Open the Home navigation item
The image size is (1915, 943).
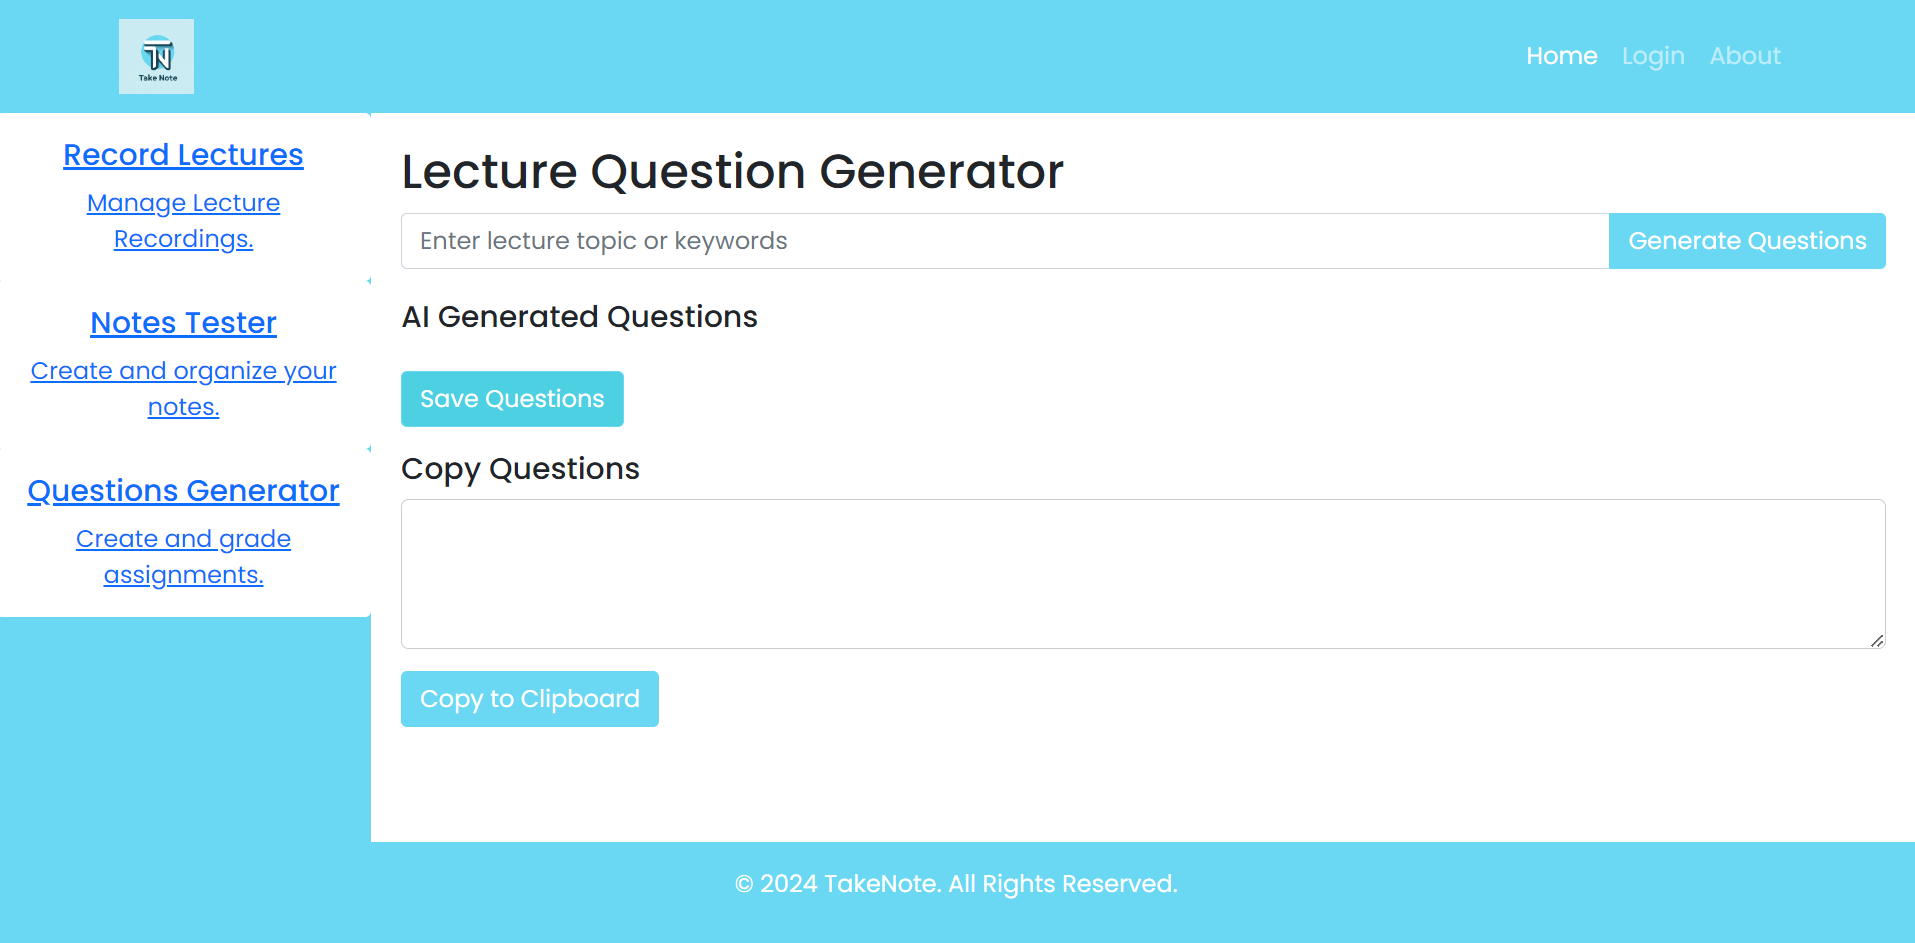pyautogui.click(x=1561, y=56)
